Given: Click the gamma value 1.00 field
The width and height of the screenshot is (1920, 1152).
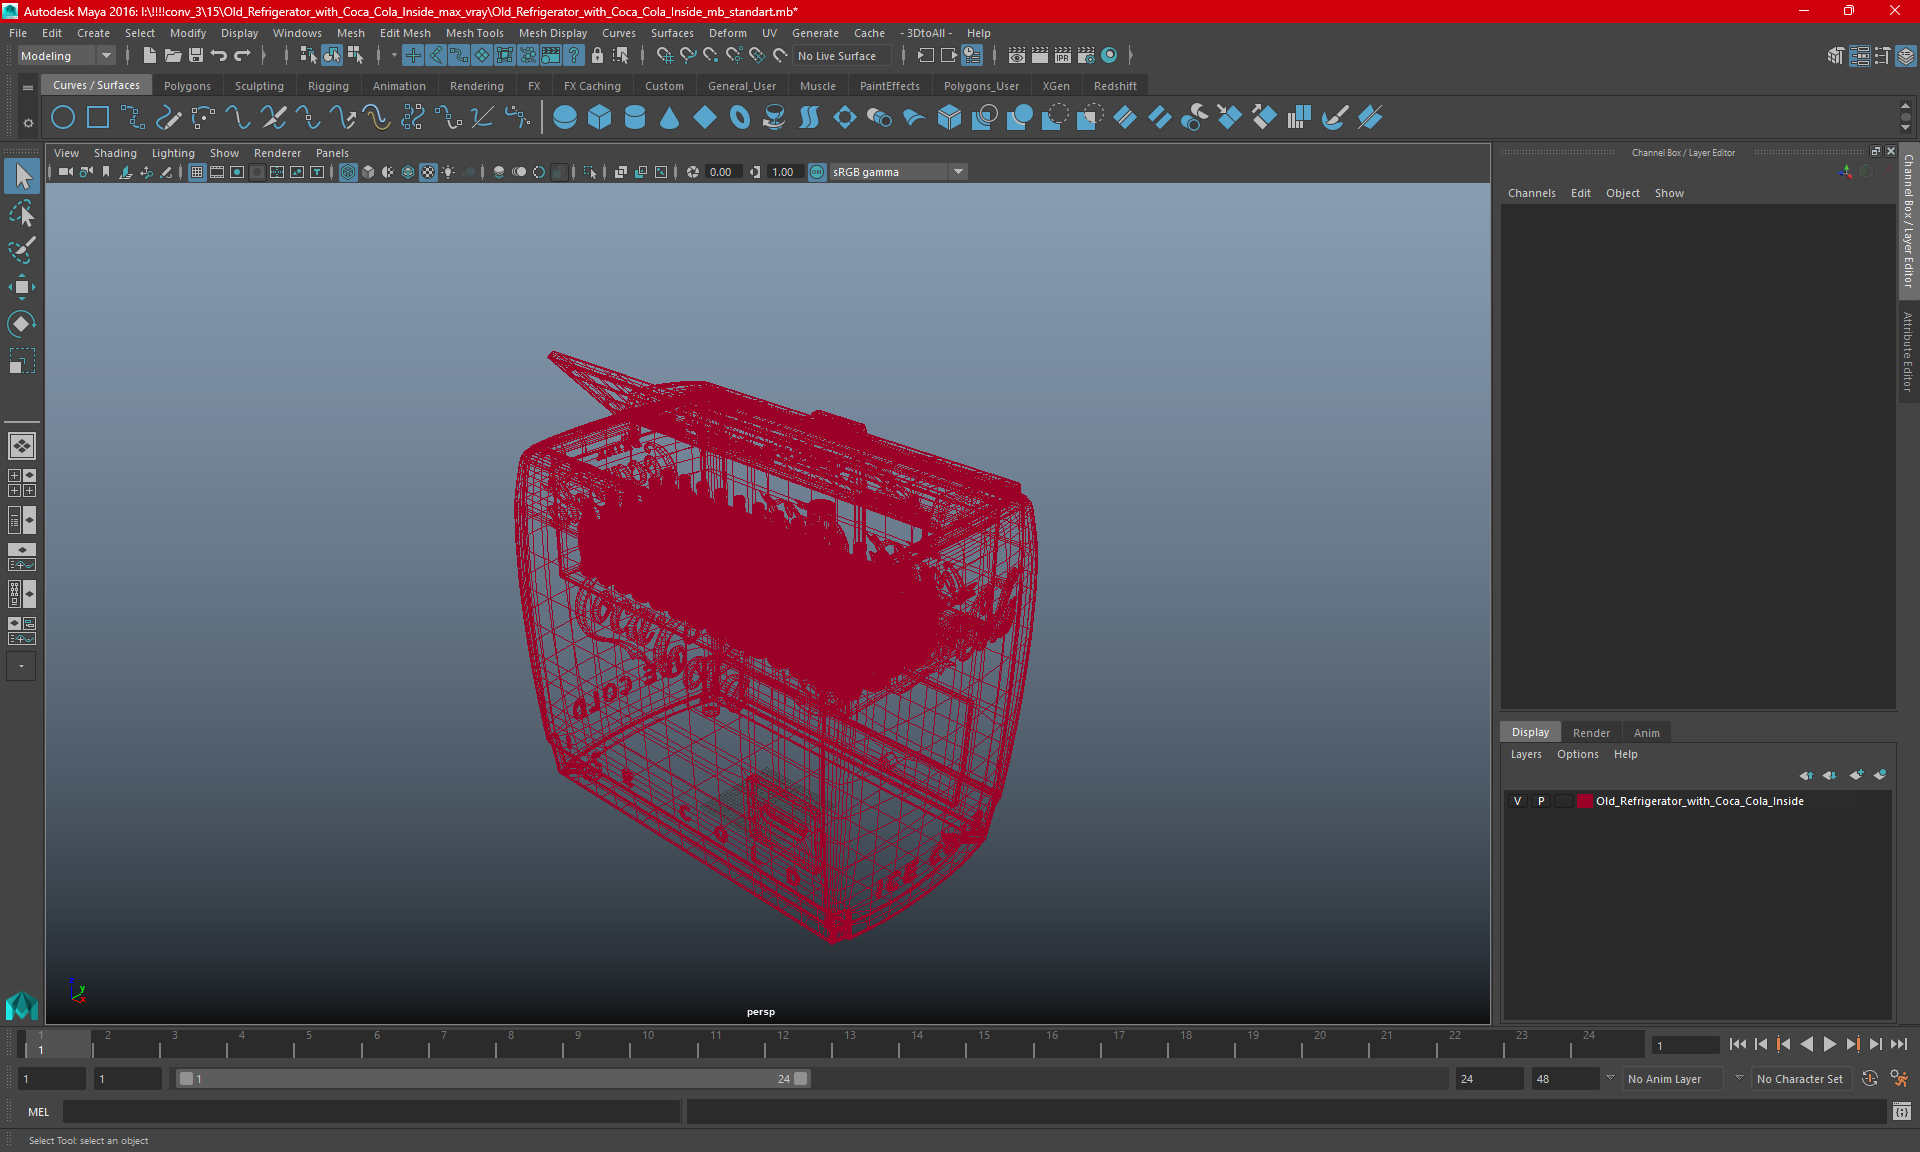Looking at the screenshot, I should point(785,172).
